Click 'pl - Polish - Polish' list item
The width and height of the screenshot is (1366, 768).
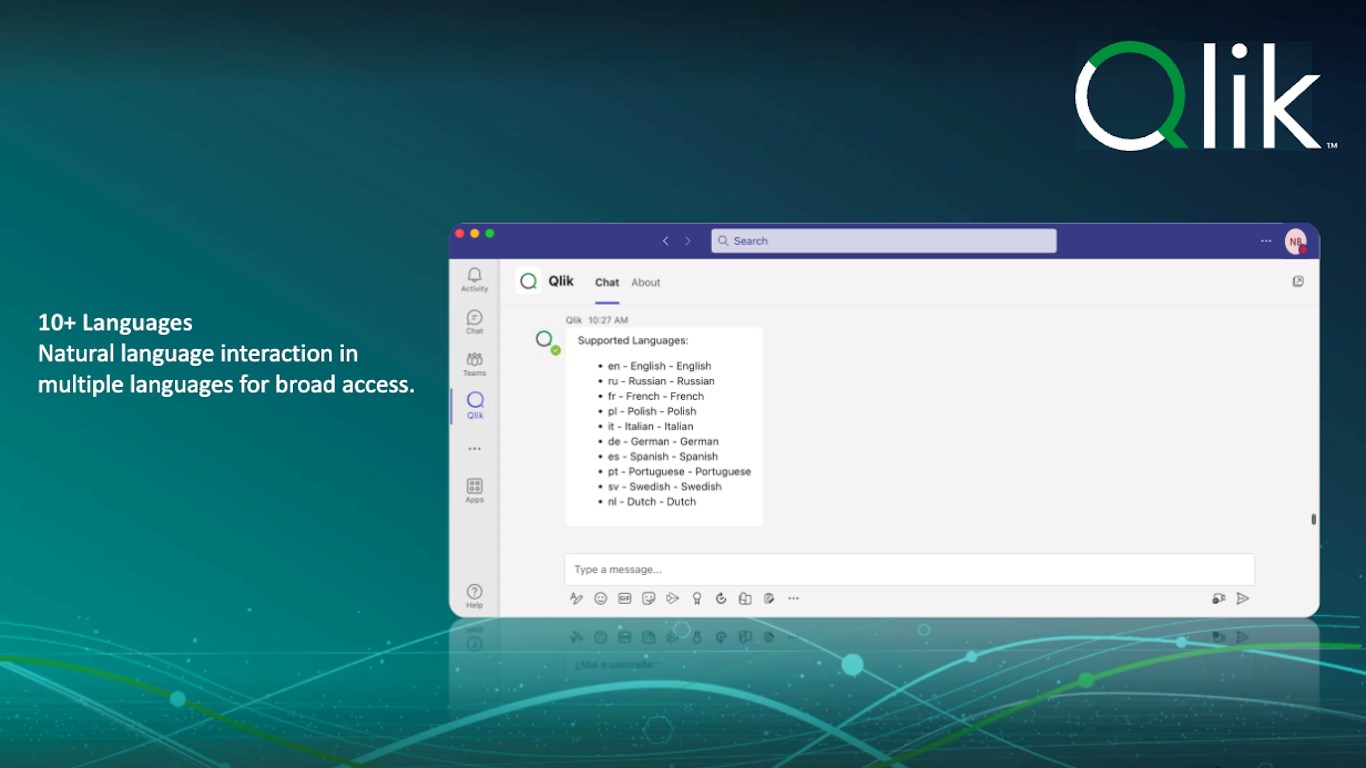[x=652, y=411]
